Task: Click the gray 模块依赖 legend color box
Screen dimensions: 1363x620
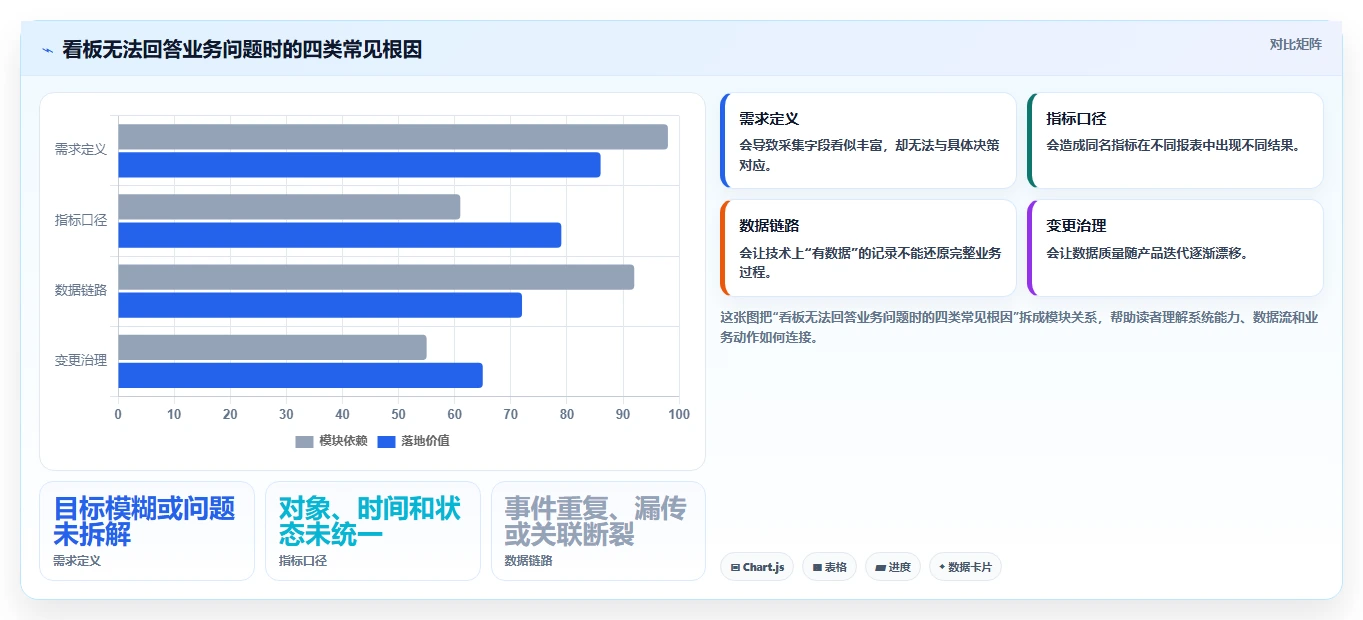Action: click(x=304, y=442)
